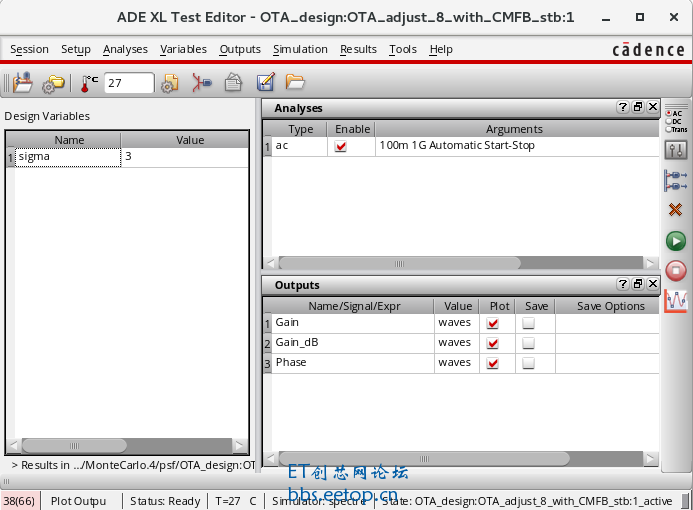The width and height of the screenshot is (693, 510).
Task: Open model libraries gear-document icon
Action: (x=170, y=83)
